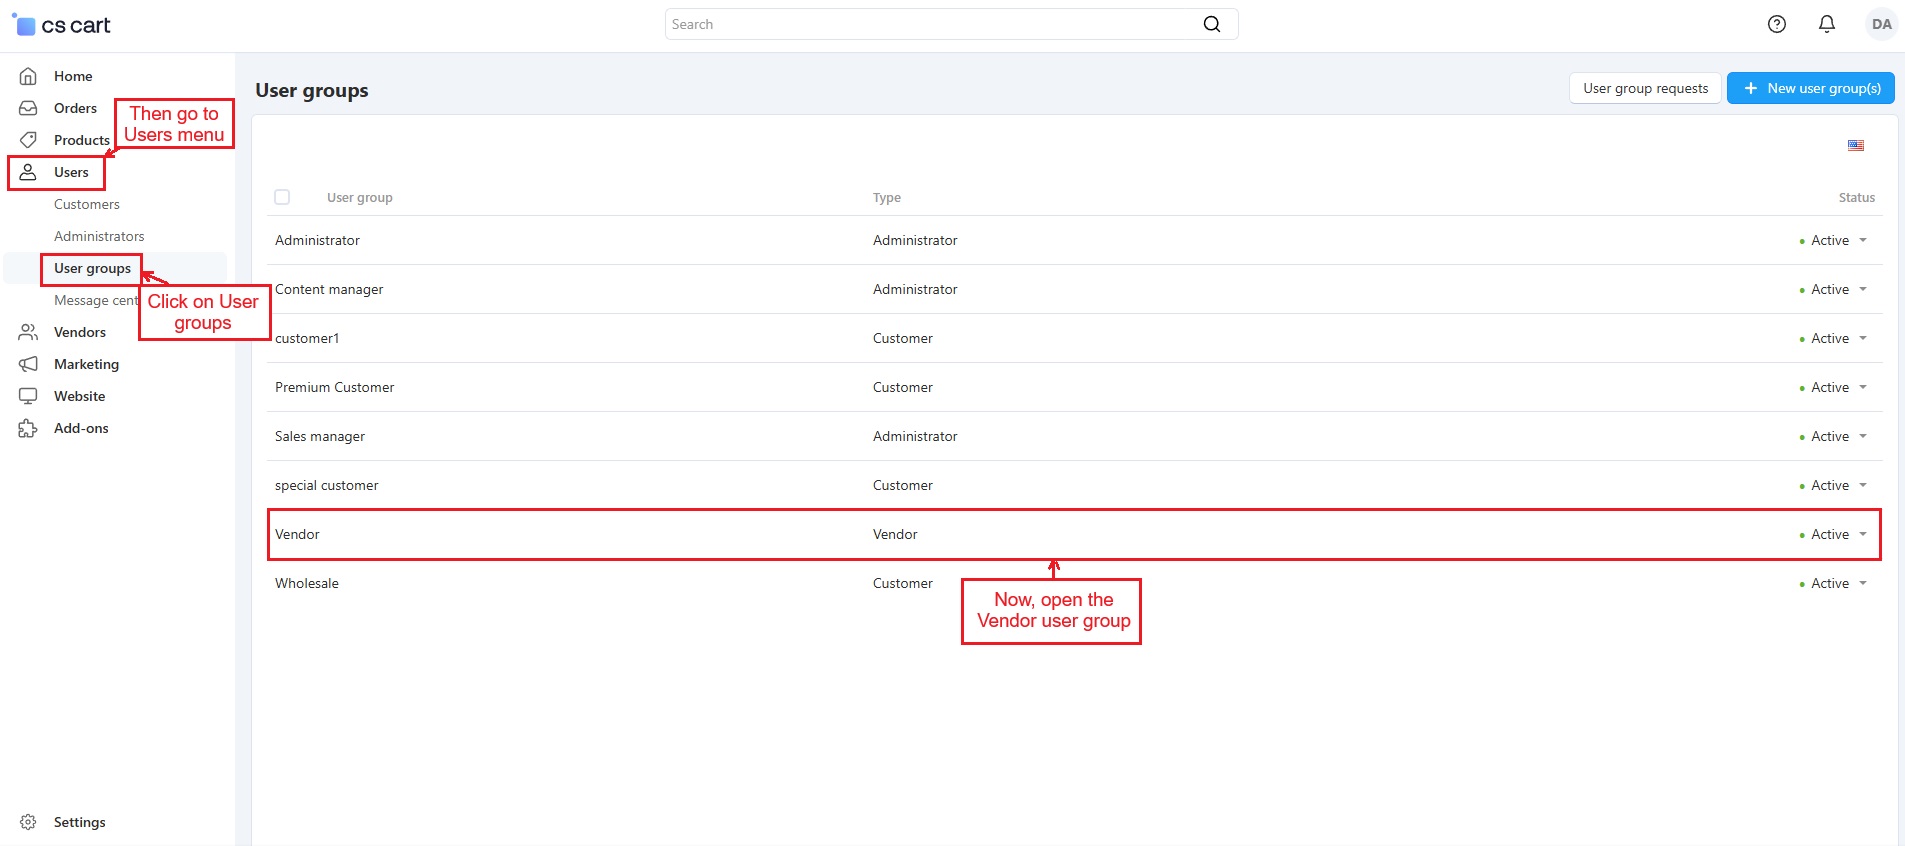The height and width of the screenshot is (846, 1905).
Task: Click the Settings gear icon
Action: 28,822
